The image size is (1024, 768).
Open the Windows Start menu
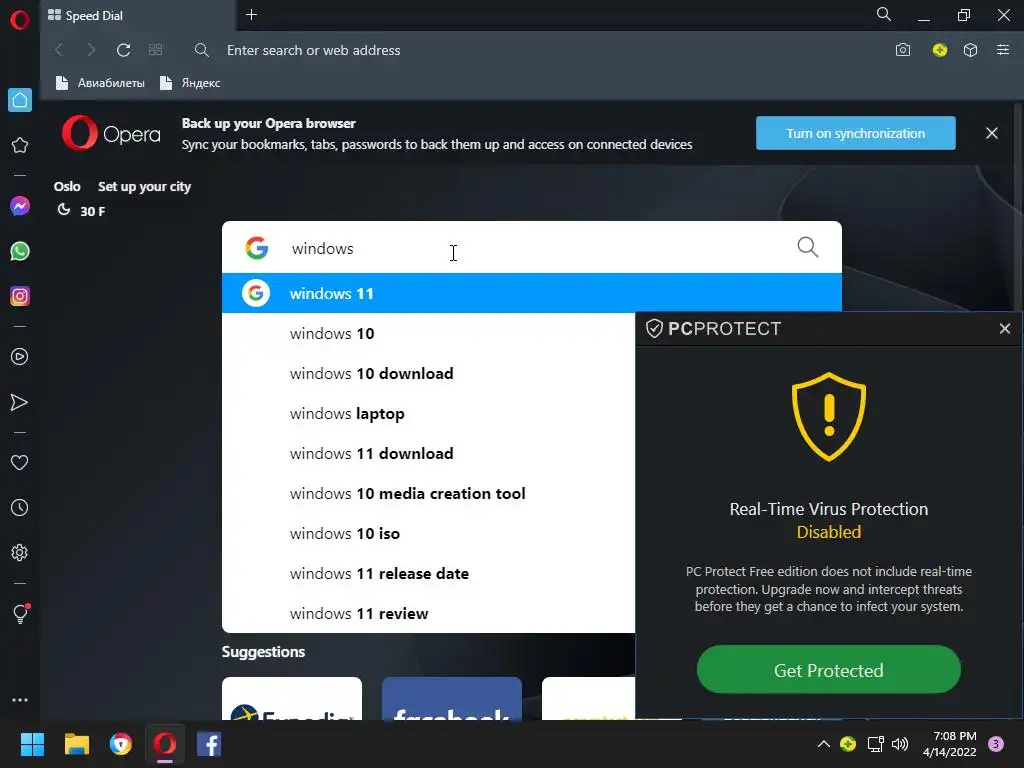point(32,744)
